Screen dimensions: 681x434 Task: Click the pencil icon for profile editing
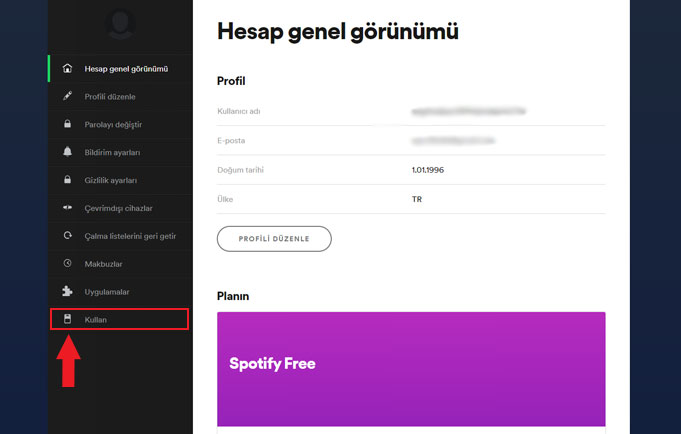67,96
